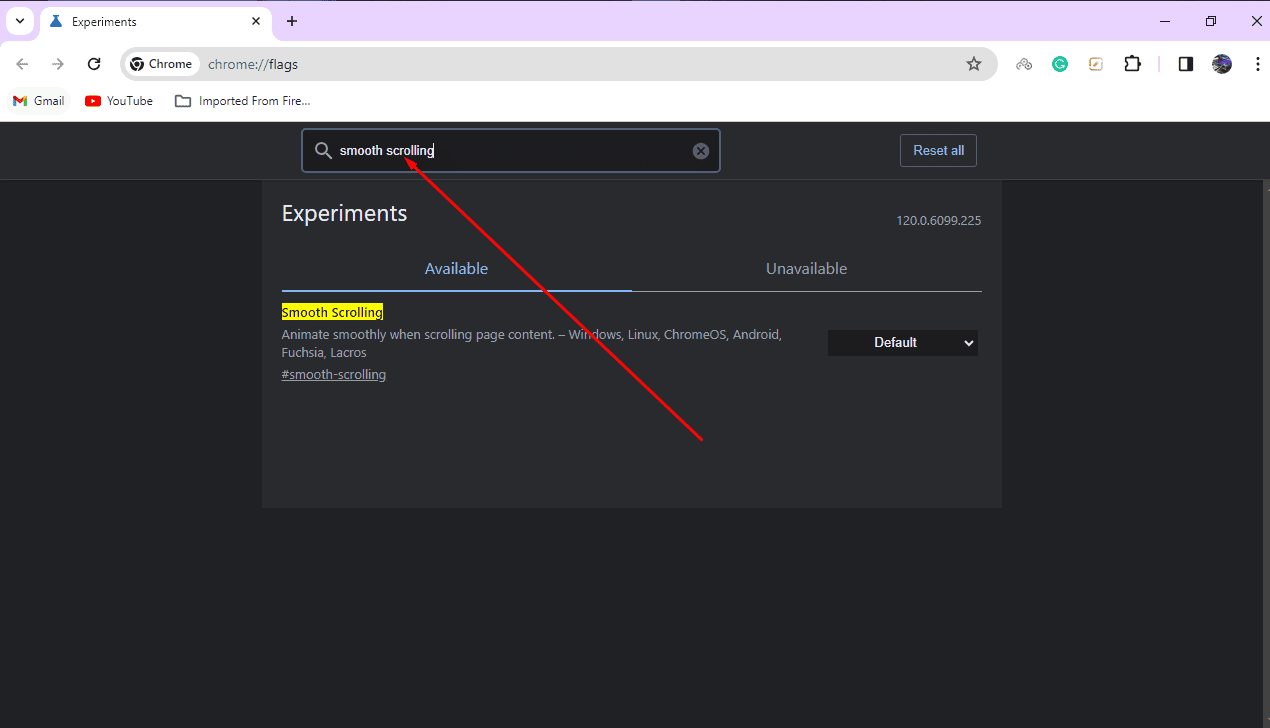1270x728 pixels.
Task: Open Chrome's three-dot menu
Action: pyautogui.click(x=1258, y=63)
